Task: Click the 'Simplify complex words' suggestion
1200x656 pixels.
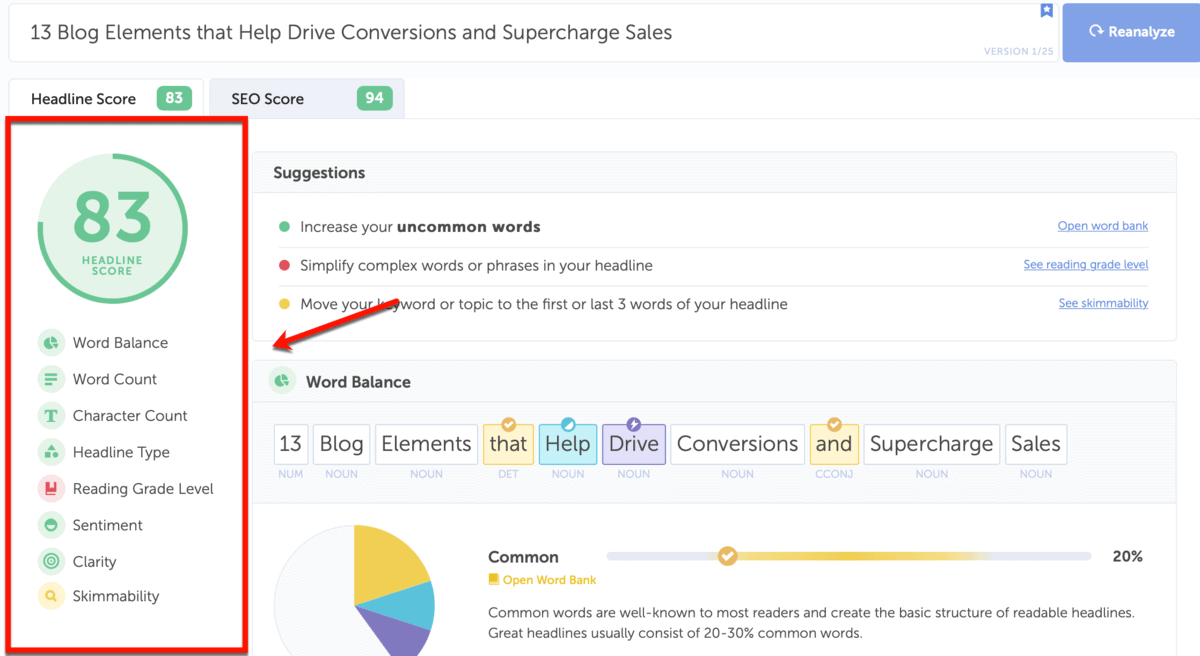Action: (x=476, y=265)
